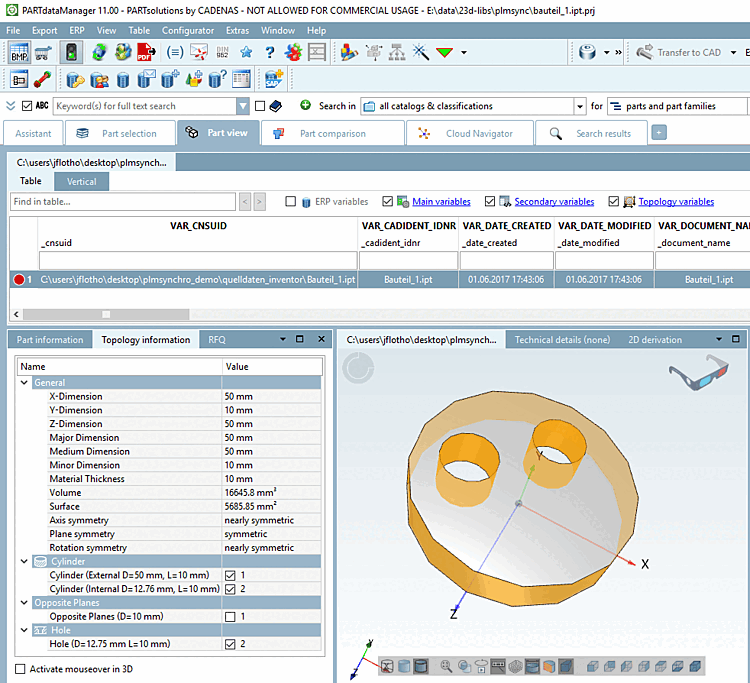Click the magnifier zoom icon in 3D toolbar

[448, 666]
